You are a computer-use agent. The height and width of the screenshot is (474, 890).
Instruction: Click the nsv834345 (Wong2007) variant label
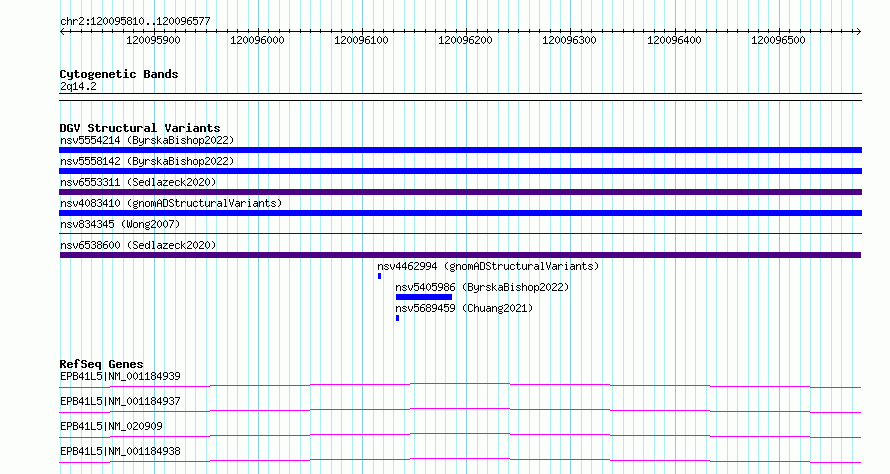pyautogui.click(x=120, y=224)
